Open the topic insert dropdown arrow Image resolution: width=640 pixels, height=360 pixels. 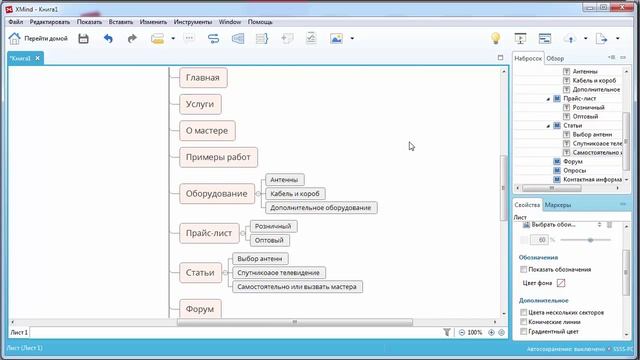pos(173,39)
